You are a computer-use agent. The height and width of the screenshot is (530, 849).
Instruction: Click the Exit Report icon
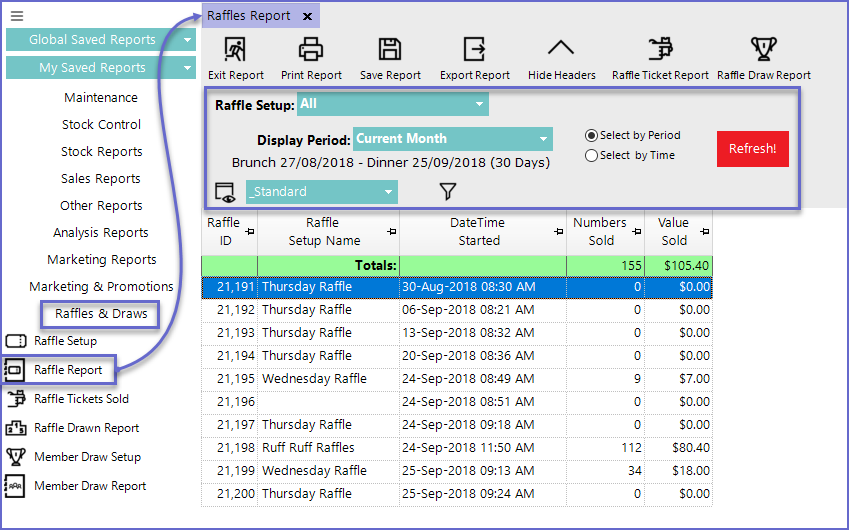[236, 50]
